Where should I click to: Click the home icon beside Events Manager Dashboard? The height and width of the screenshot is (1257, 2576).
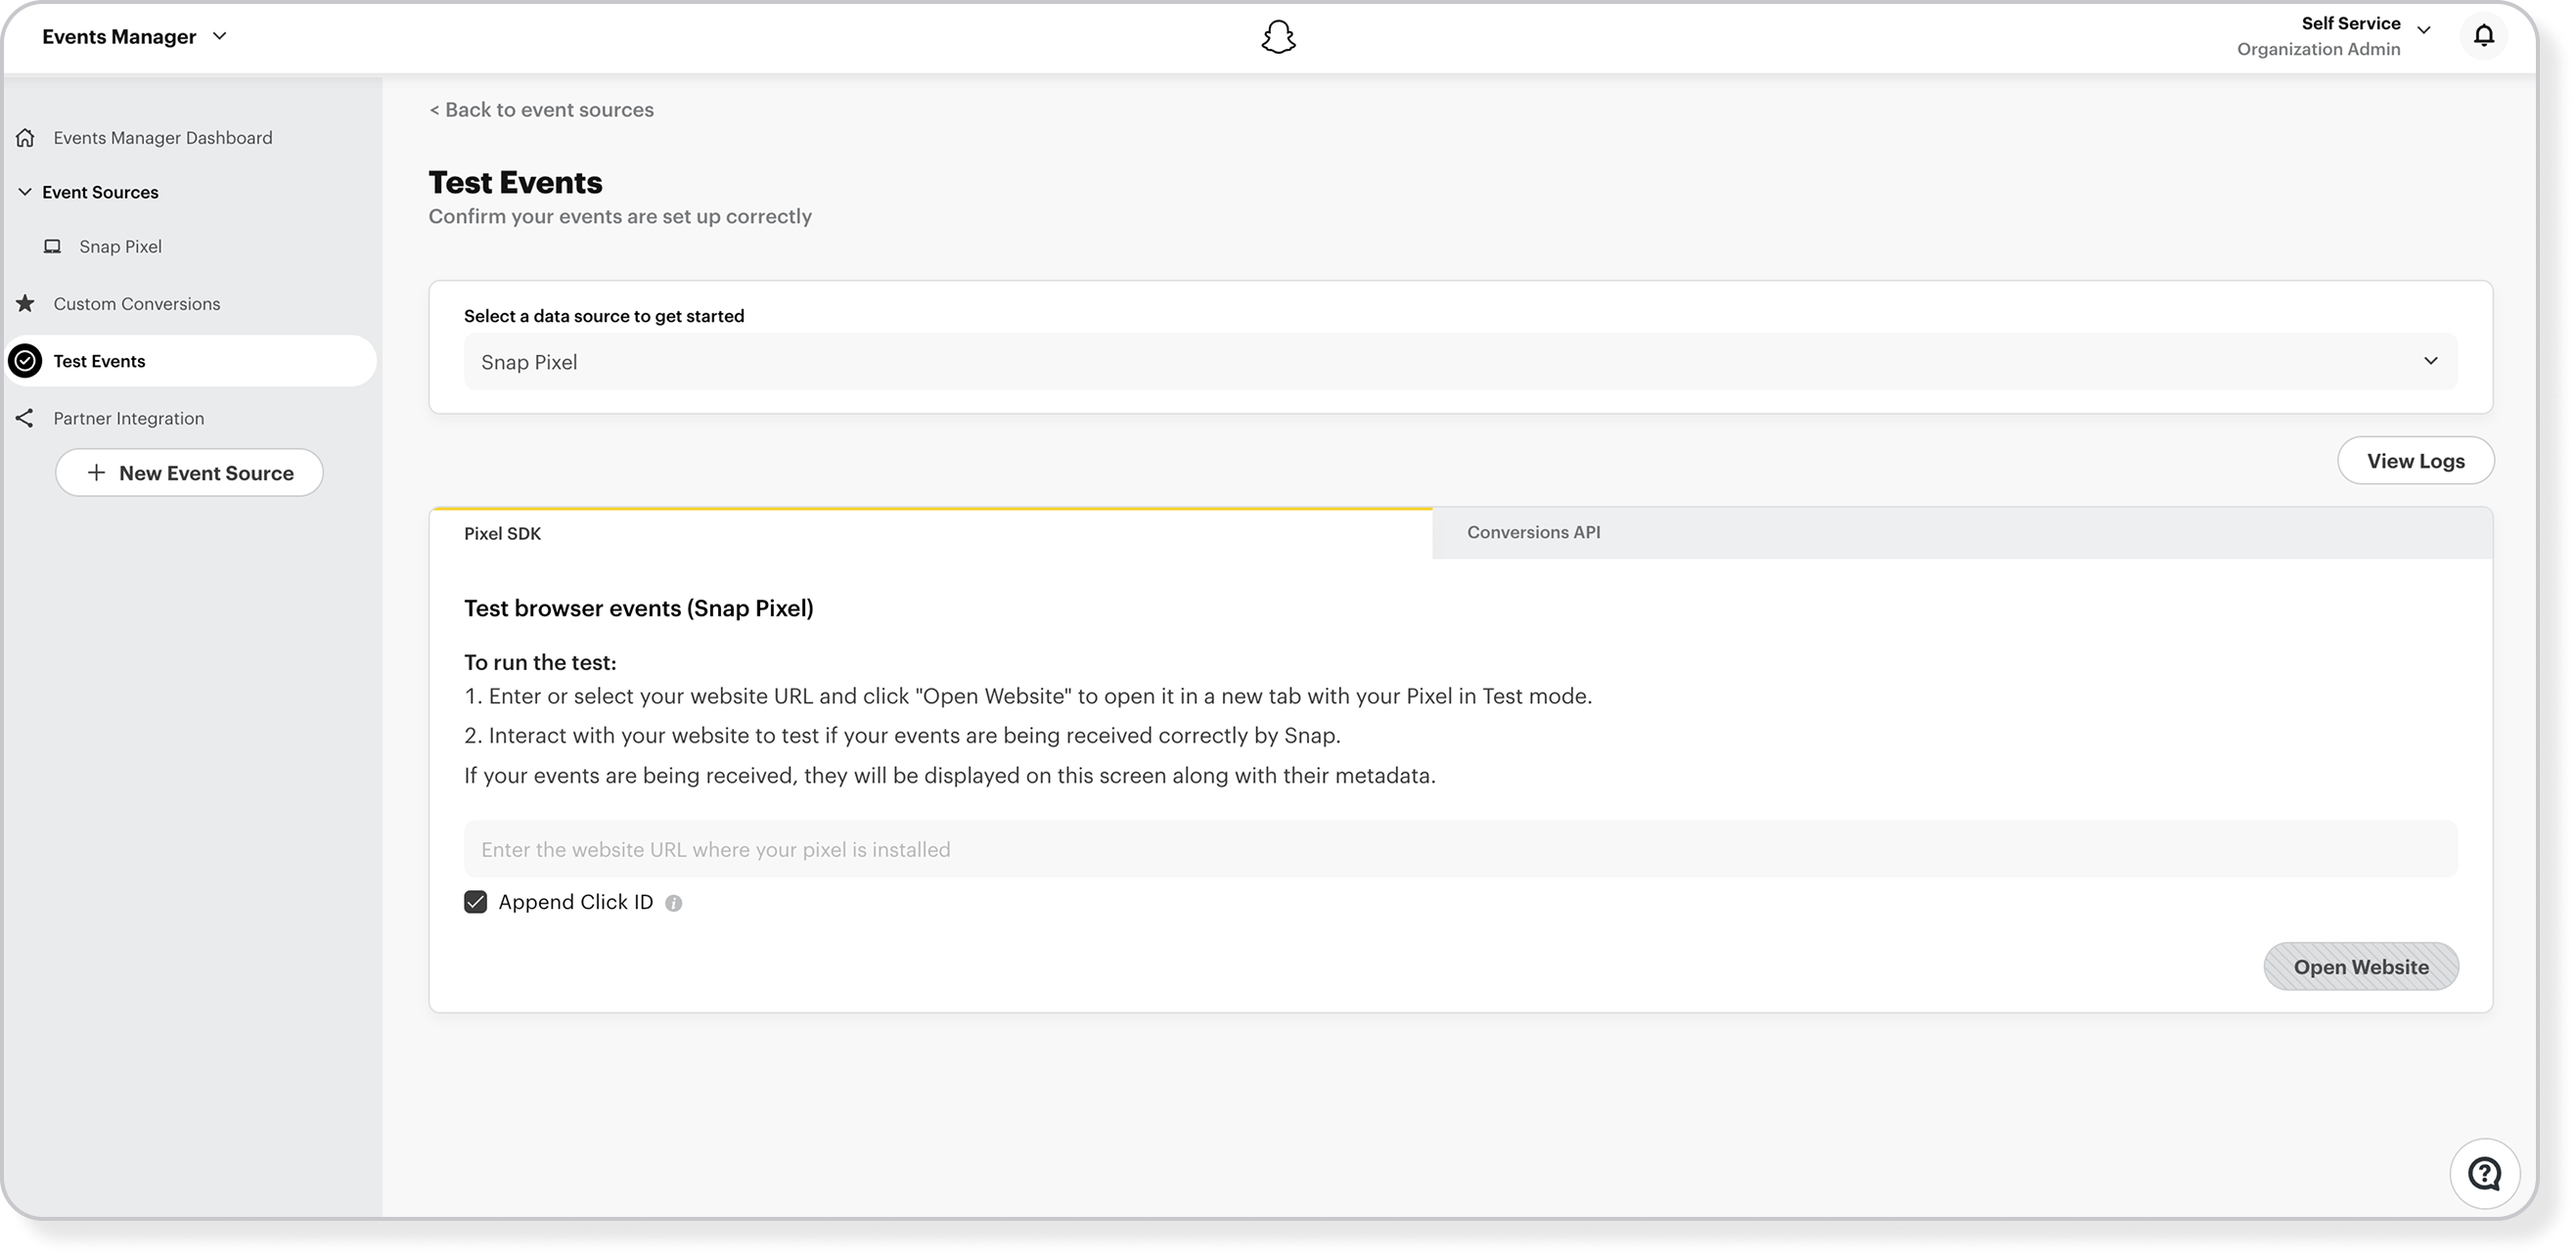click(x=26, y=137)
